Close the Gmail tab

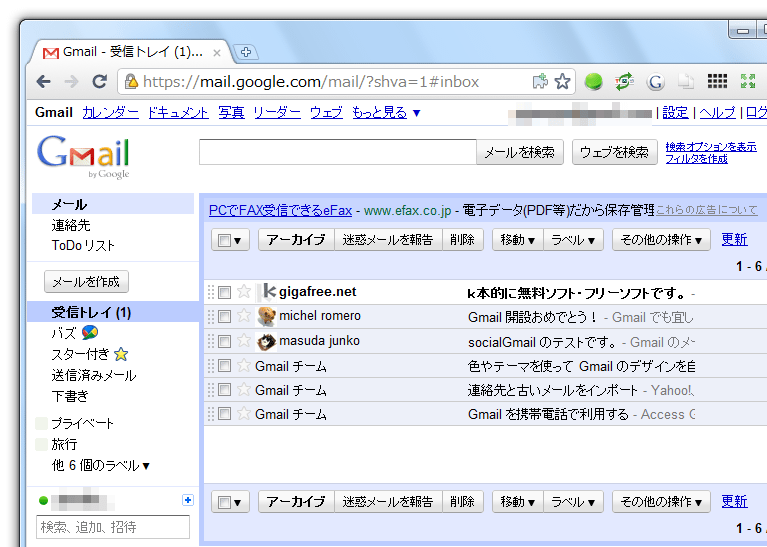click(217, 53)
